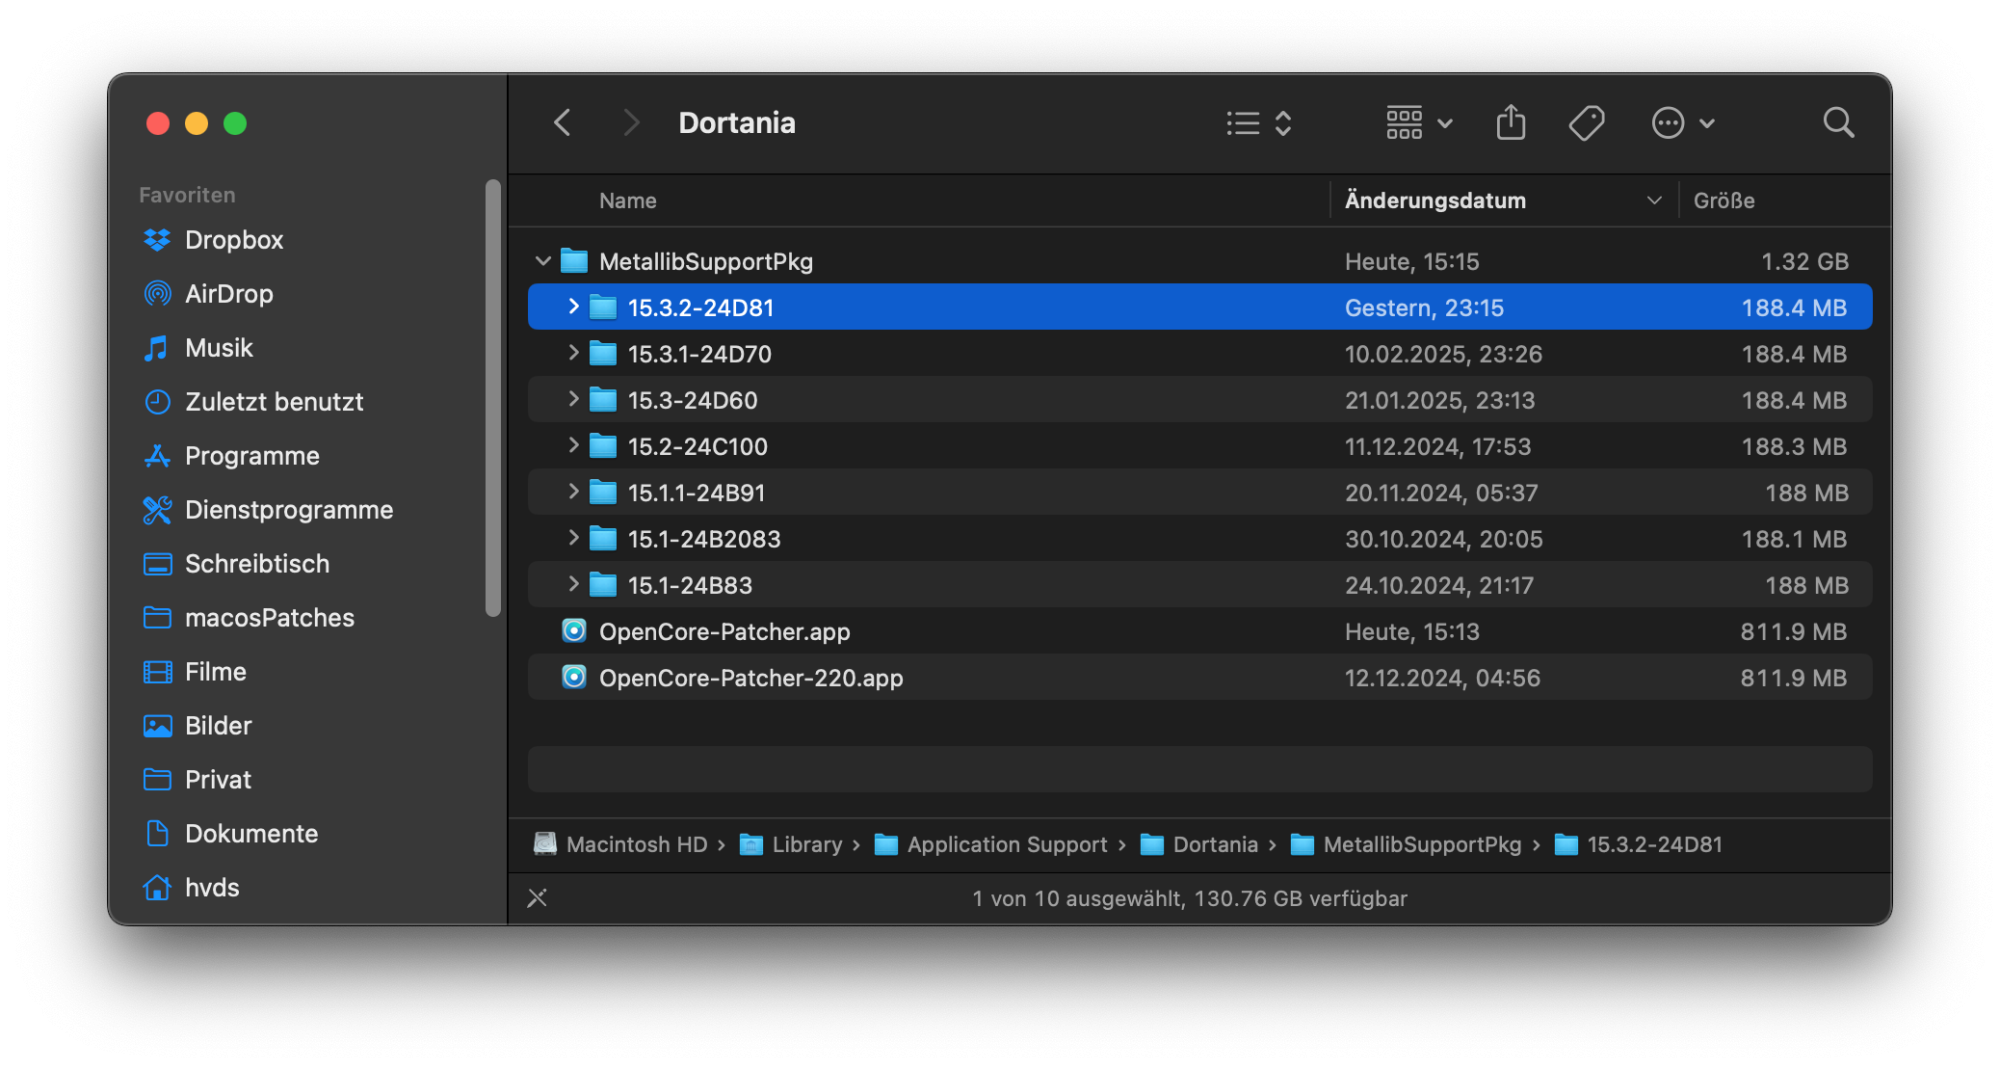2000x1068 pixels.
Task: Collapse the MetallibSupportPkg folder
Action: [x=543, y=261]
